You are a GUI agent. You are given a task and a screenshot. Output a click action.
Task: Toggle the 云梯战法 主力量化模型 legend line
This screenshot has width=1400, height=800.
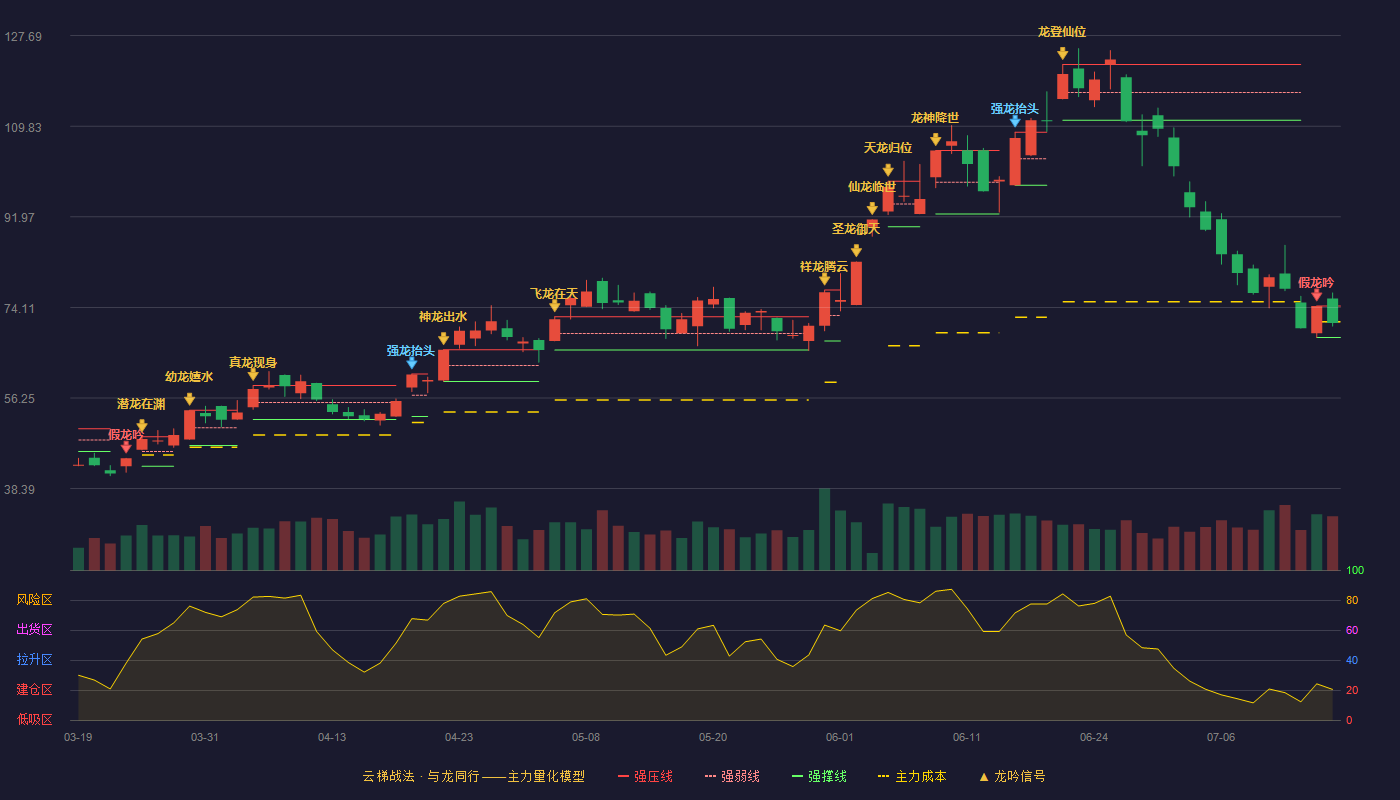[474, 776]
